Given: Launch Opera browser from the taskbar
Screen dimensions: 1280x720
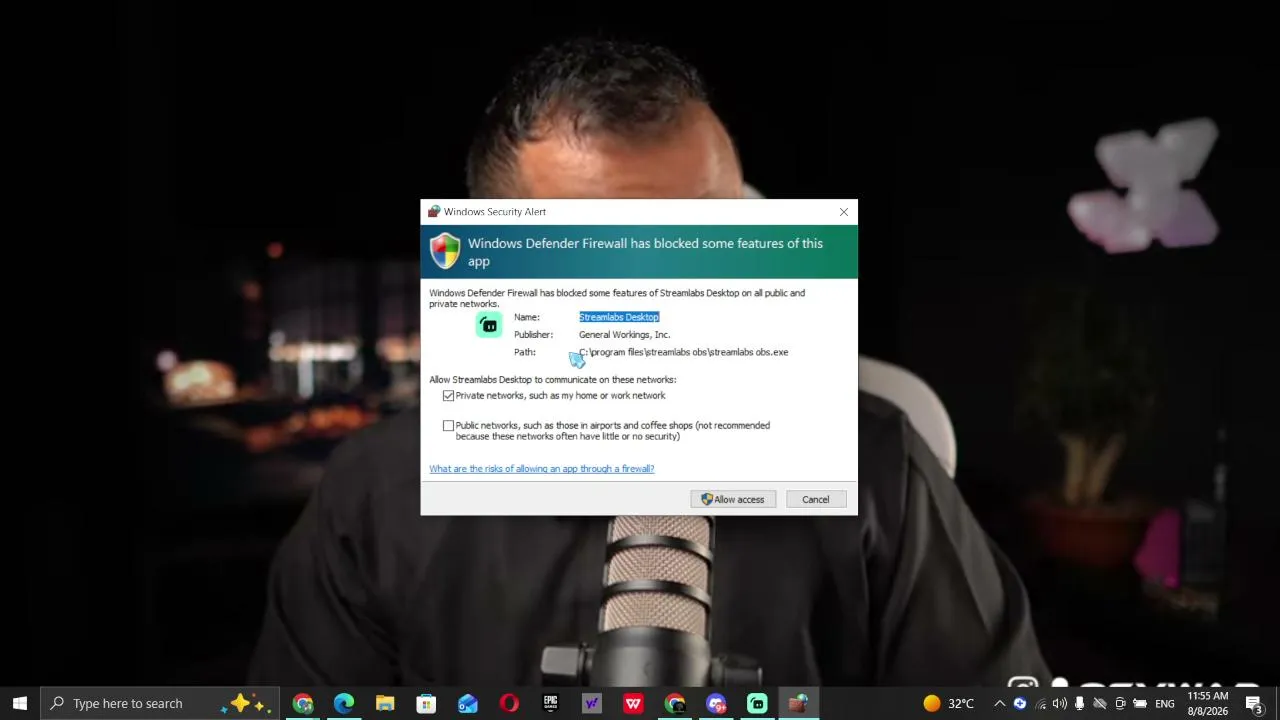Looking at the screenshot, I should [x=509, y=703].
